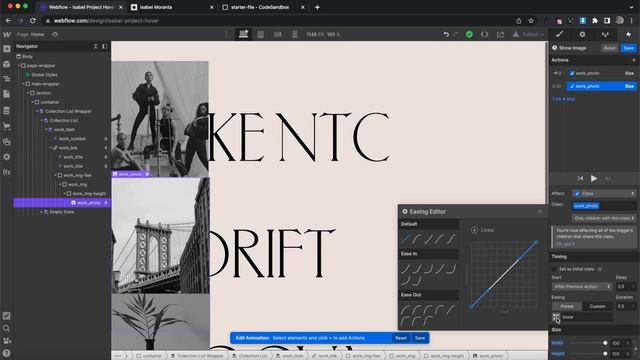Collapse the page-wrapper tree node
This screenshot has width=640, height=360.
tap(18, 66)
